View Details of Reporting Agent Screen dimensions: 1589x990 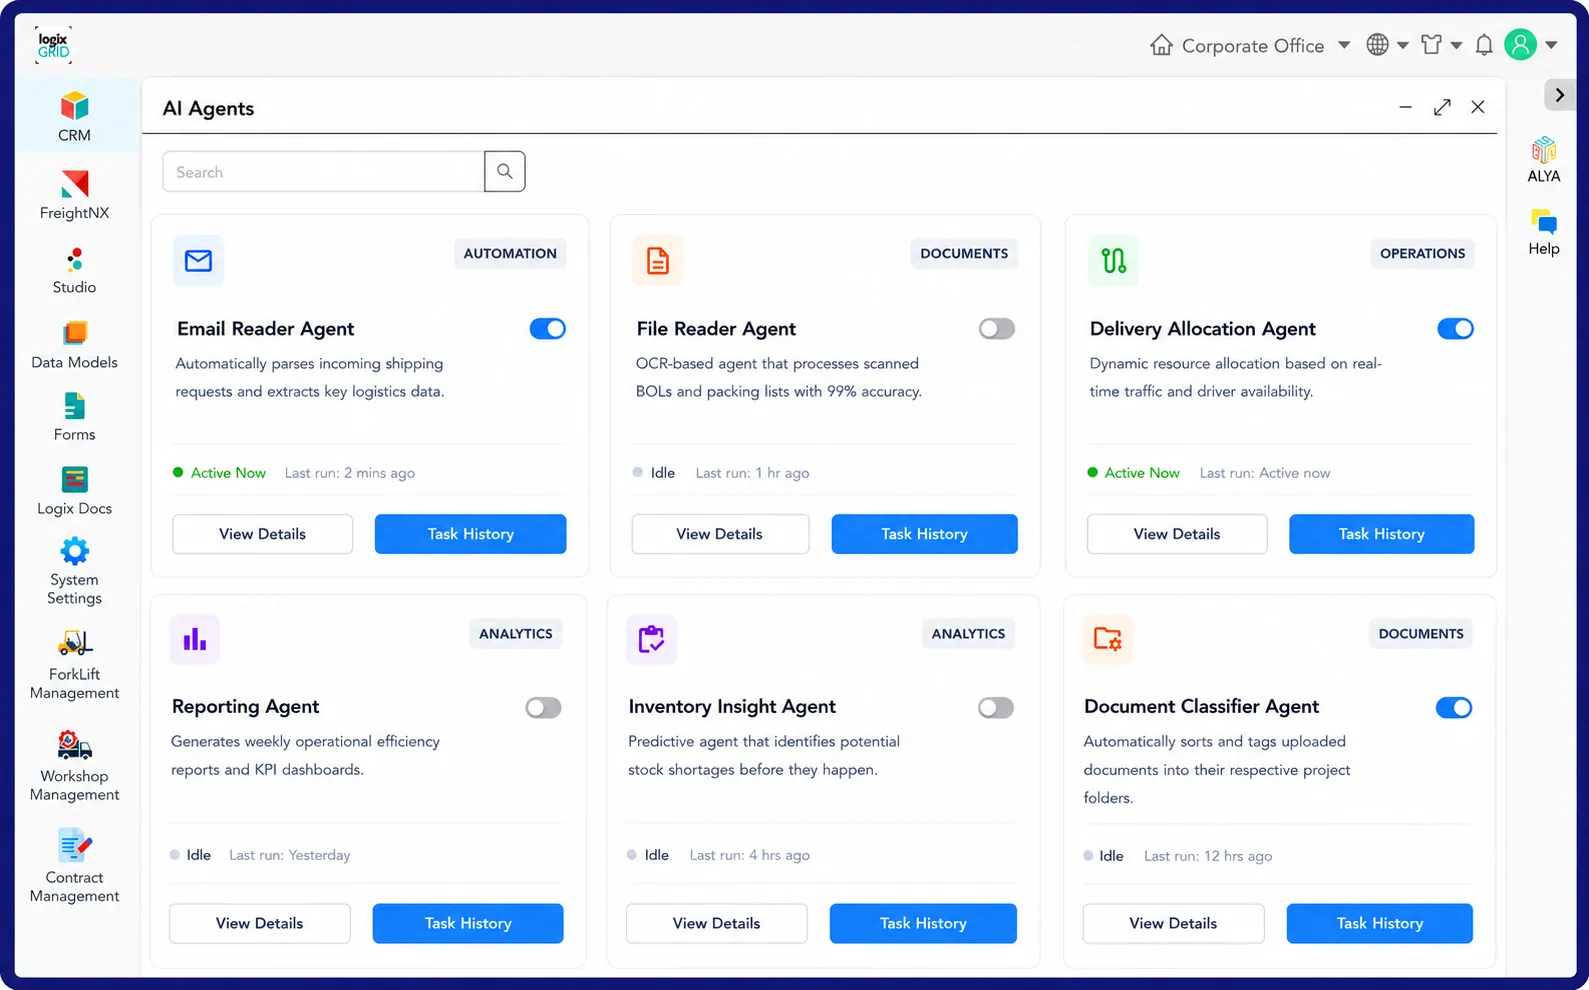coord(260,924)
